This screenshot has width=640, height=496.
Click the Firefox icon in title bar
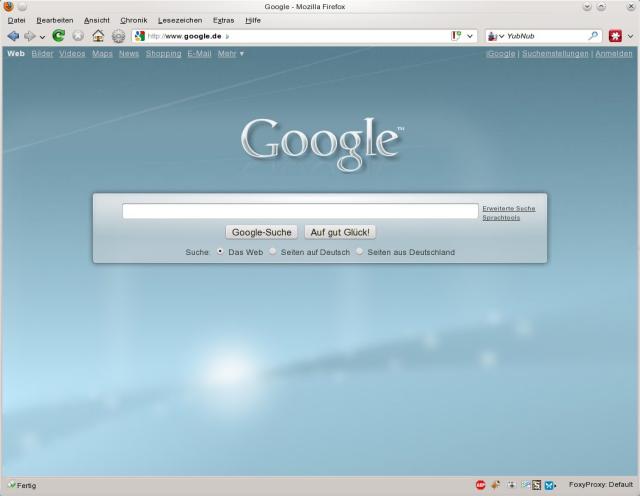point(8,6)
